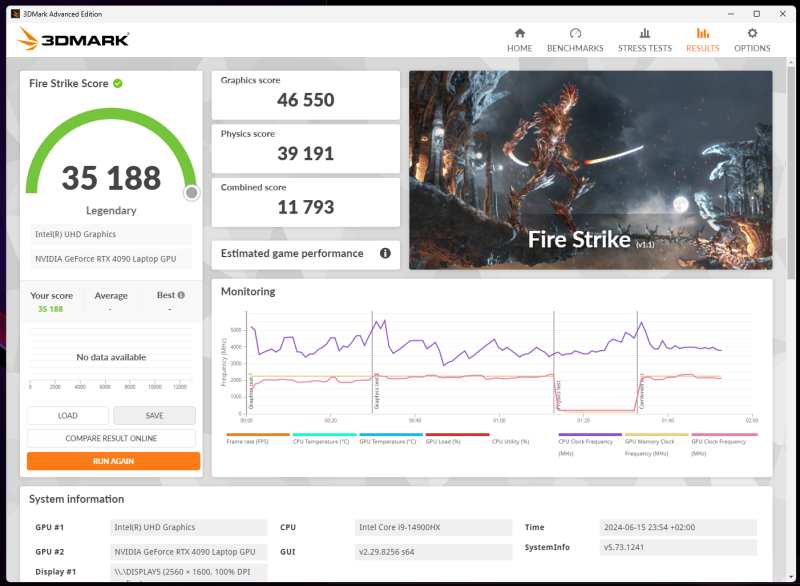Click the Graphics test 2 marker line
Viewport: 800px width, 586px height.
click(372, 362)
